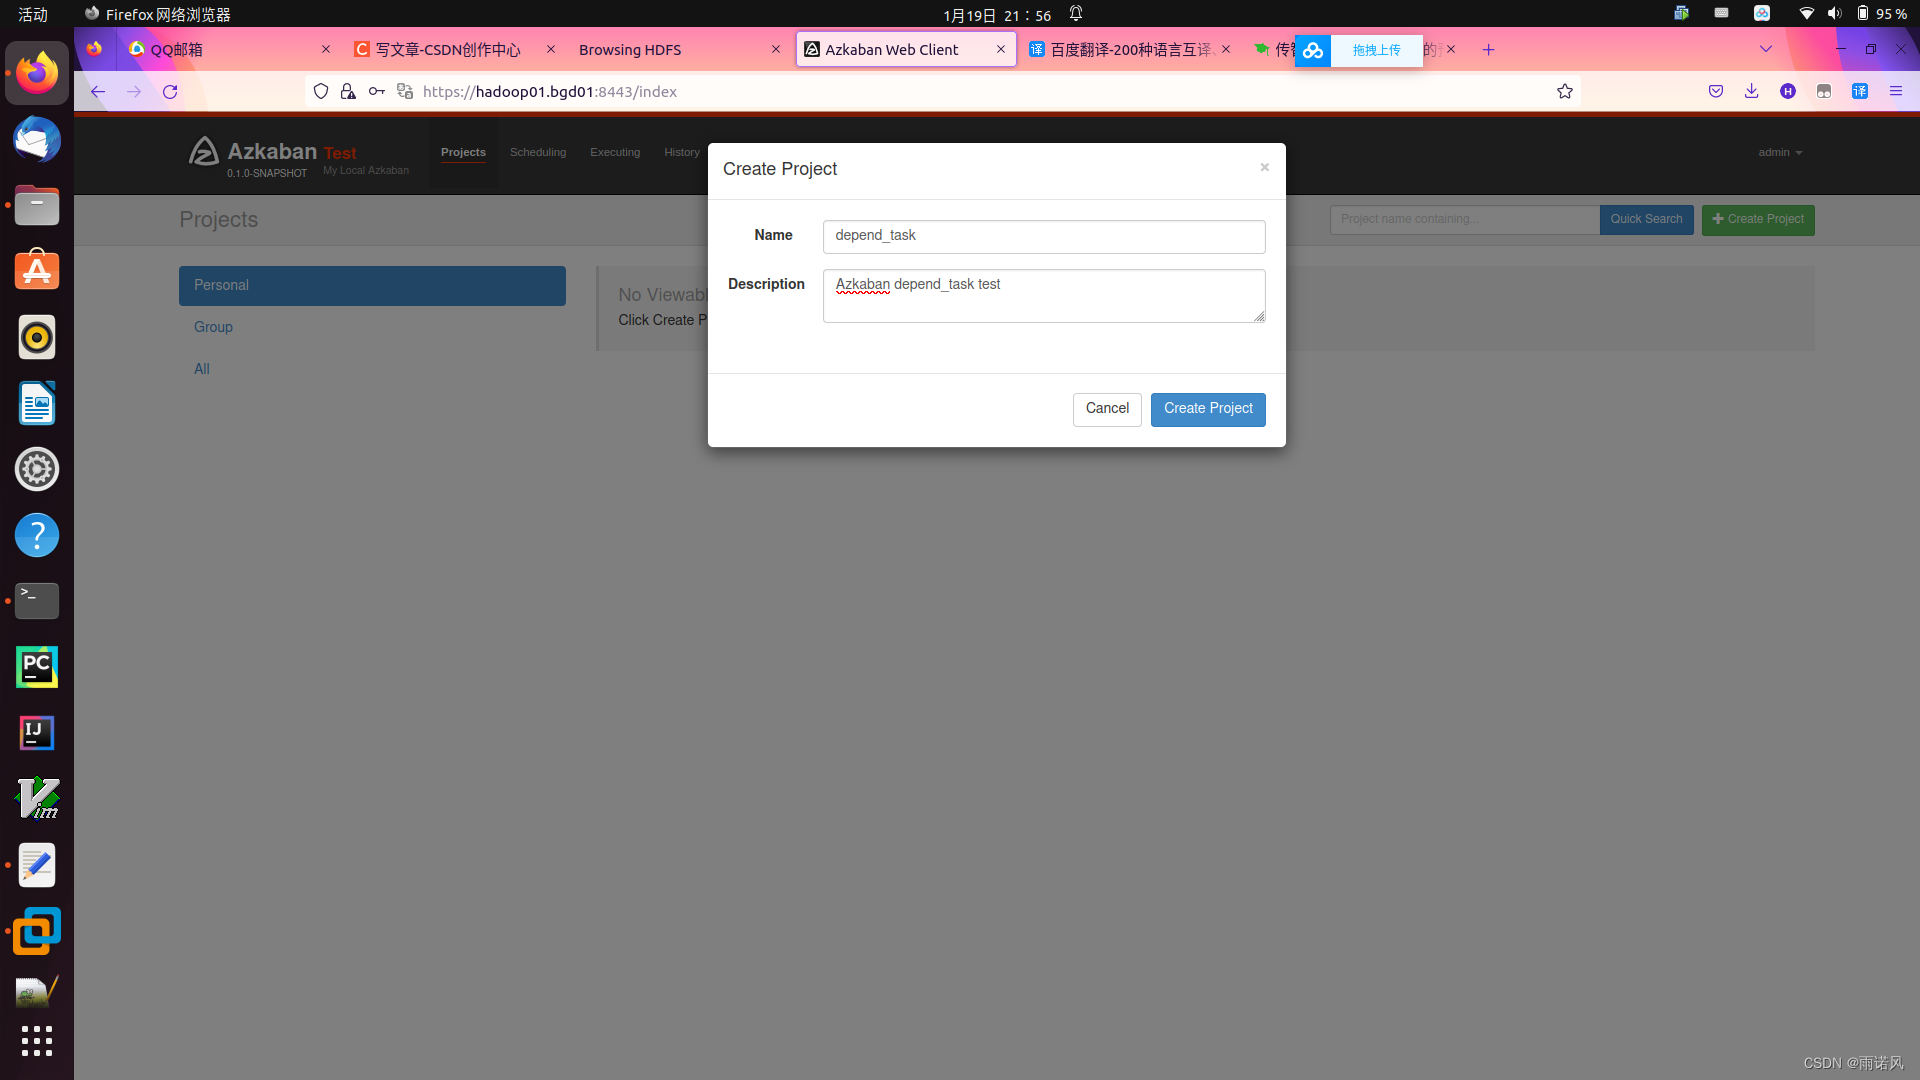
Task: Click the browser reload page icon
Action: coord(170,92)
